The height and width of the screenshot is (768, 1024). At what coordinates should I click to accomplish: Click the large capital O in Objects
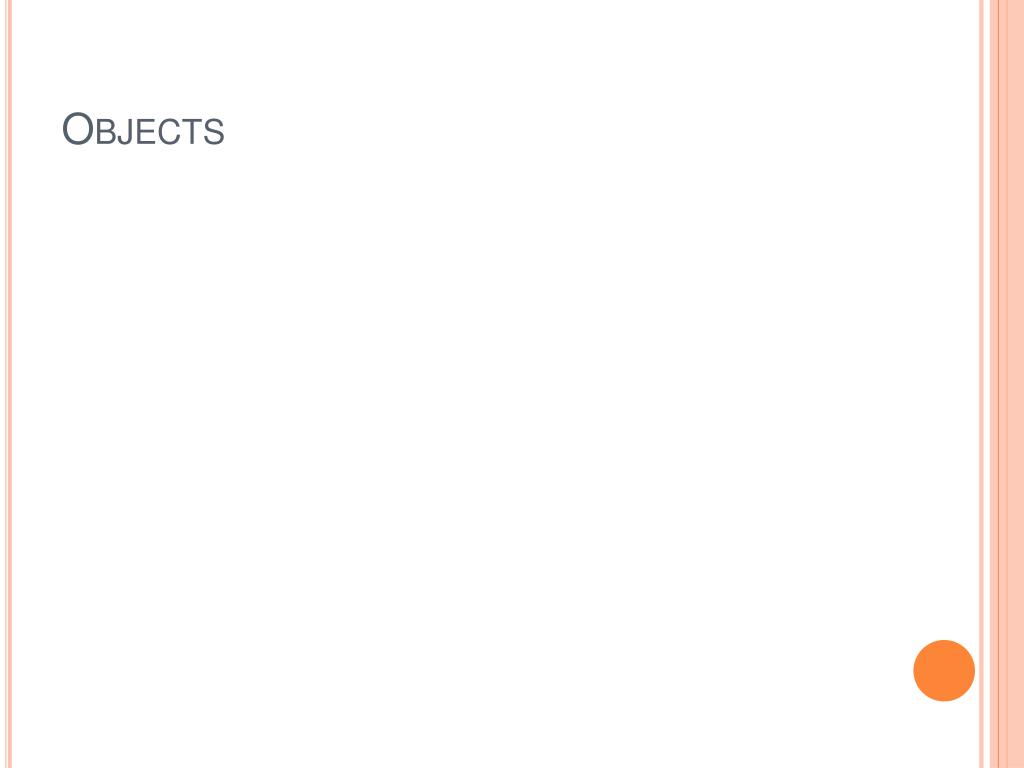[77, 129]
